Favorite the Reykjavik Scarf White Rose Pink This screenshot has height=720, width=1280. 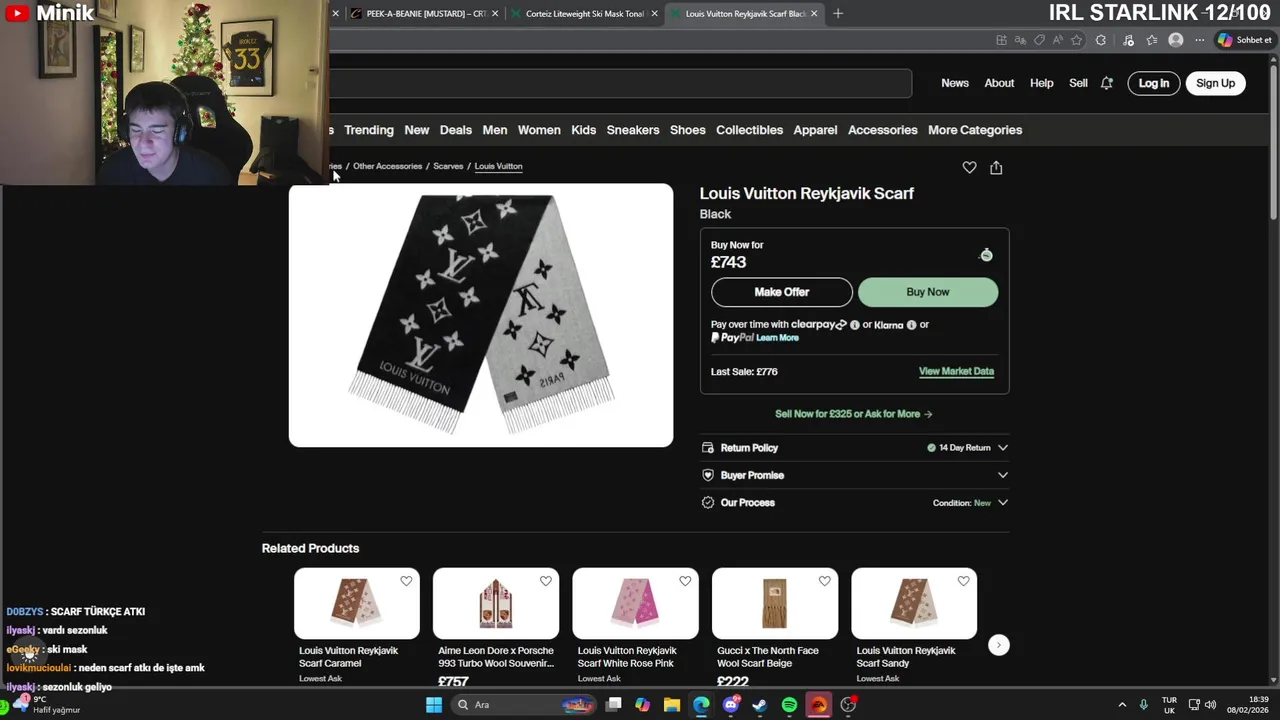[685, 581]
